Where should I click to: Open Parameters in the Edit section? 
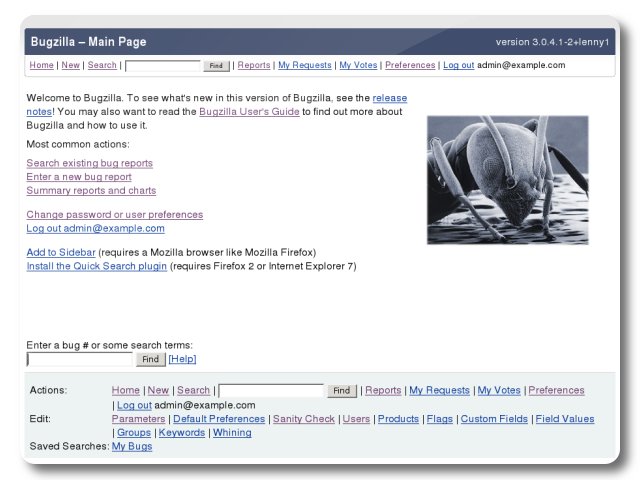[138, 419]
